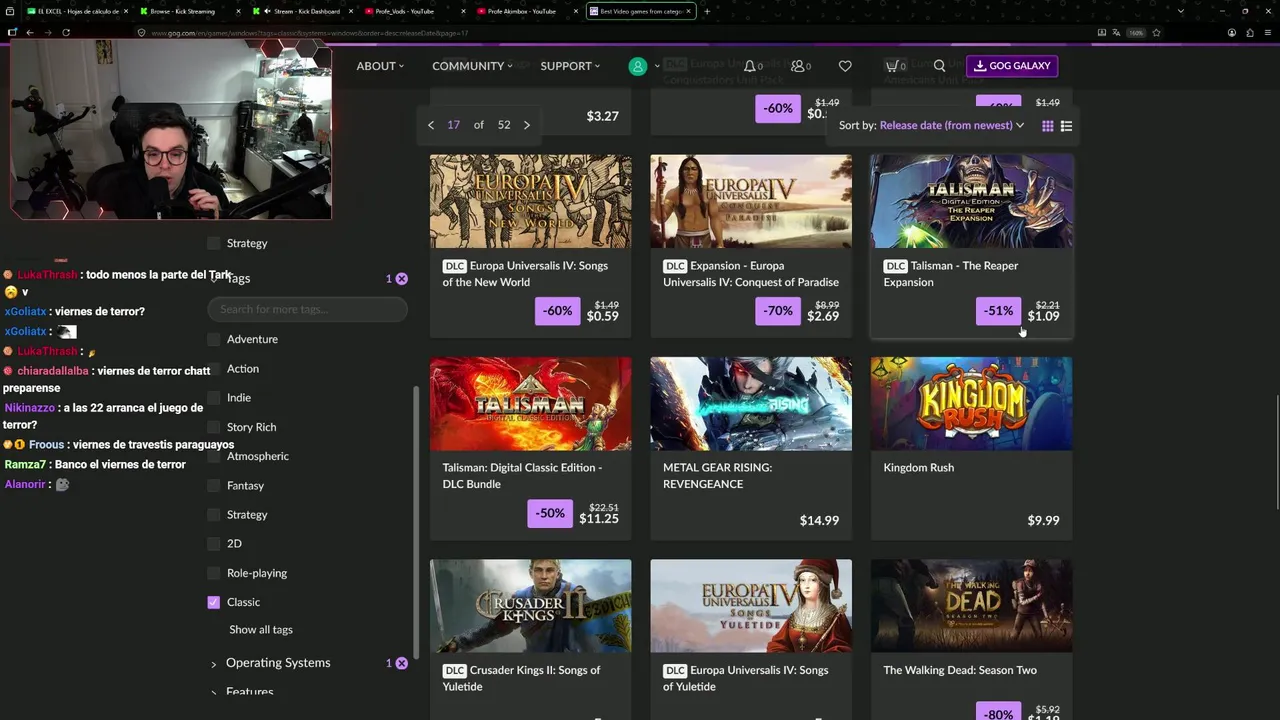Open the shopping cart icon

pyautogui.click(x=892, y=66)
